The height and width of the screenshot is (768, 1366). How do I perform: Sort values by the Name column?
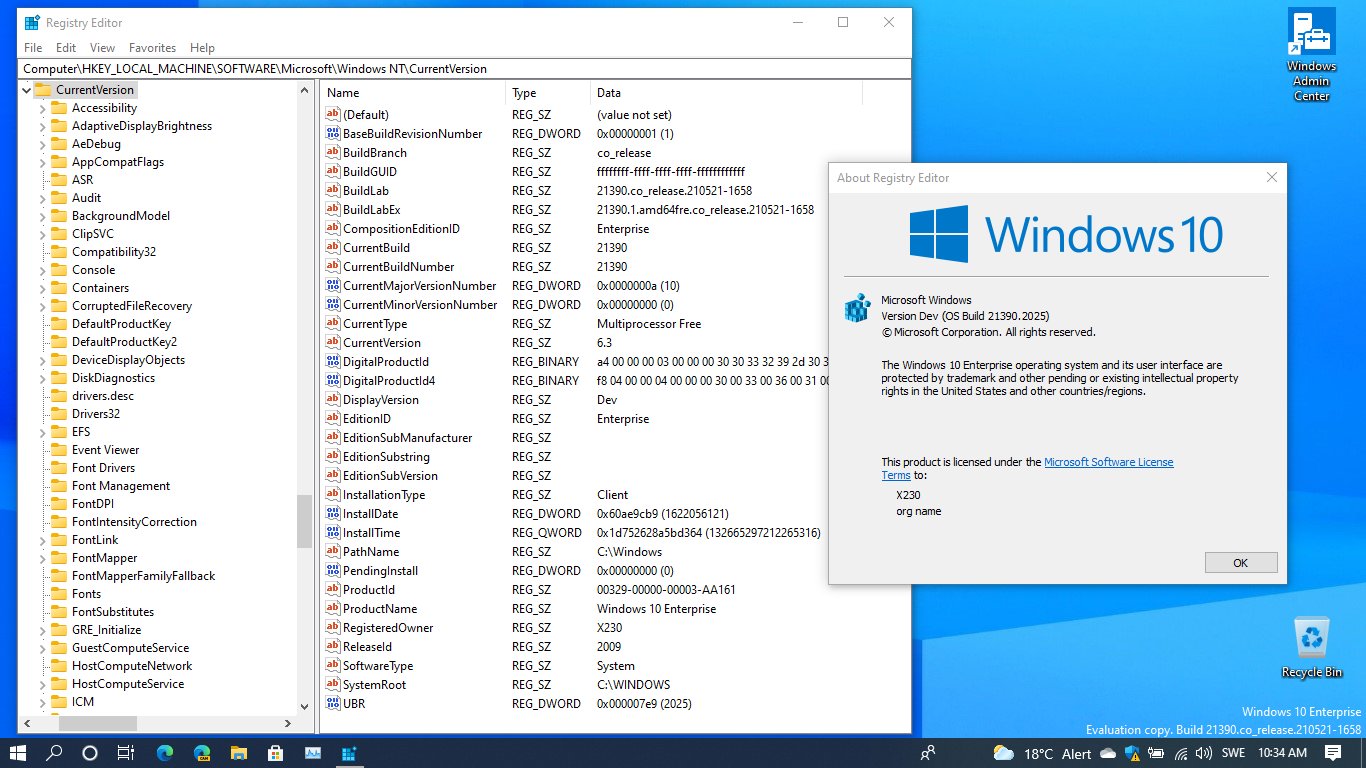(413, 93)
